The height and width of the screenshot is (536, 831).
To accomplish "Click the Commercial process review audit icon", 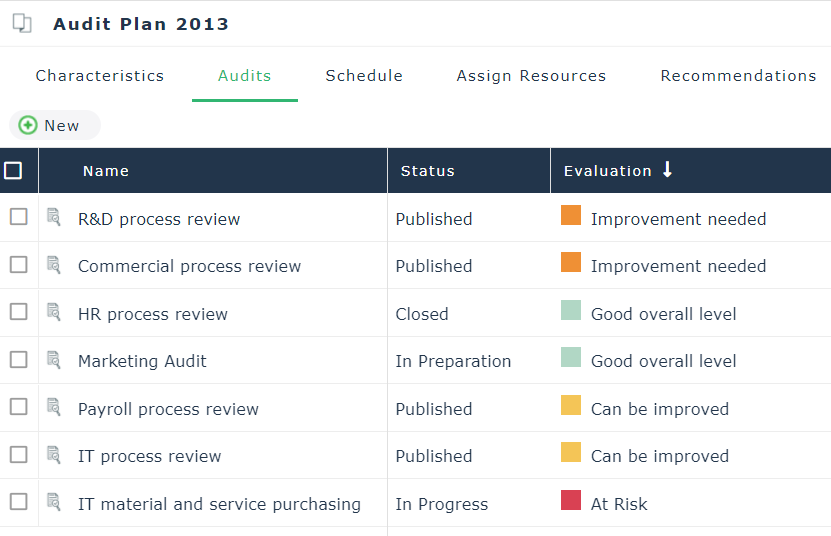I will click(54, 265).
